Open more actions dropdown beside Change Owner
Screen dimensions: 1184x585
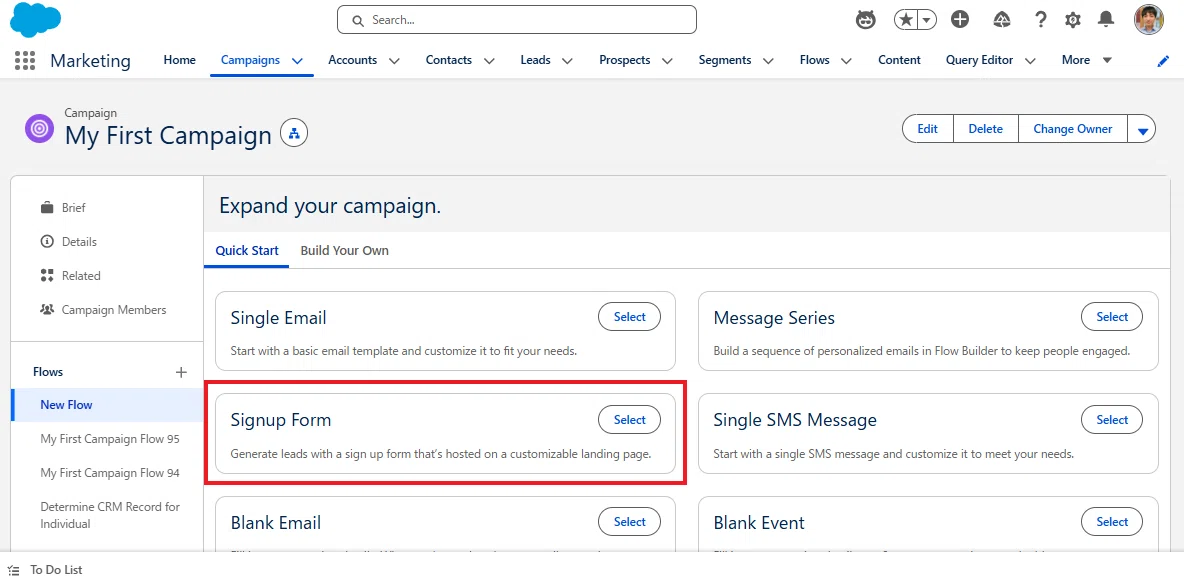1142,129
